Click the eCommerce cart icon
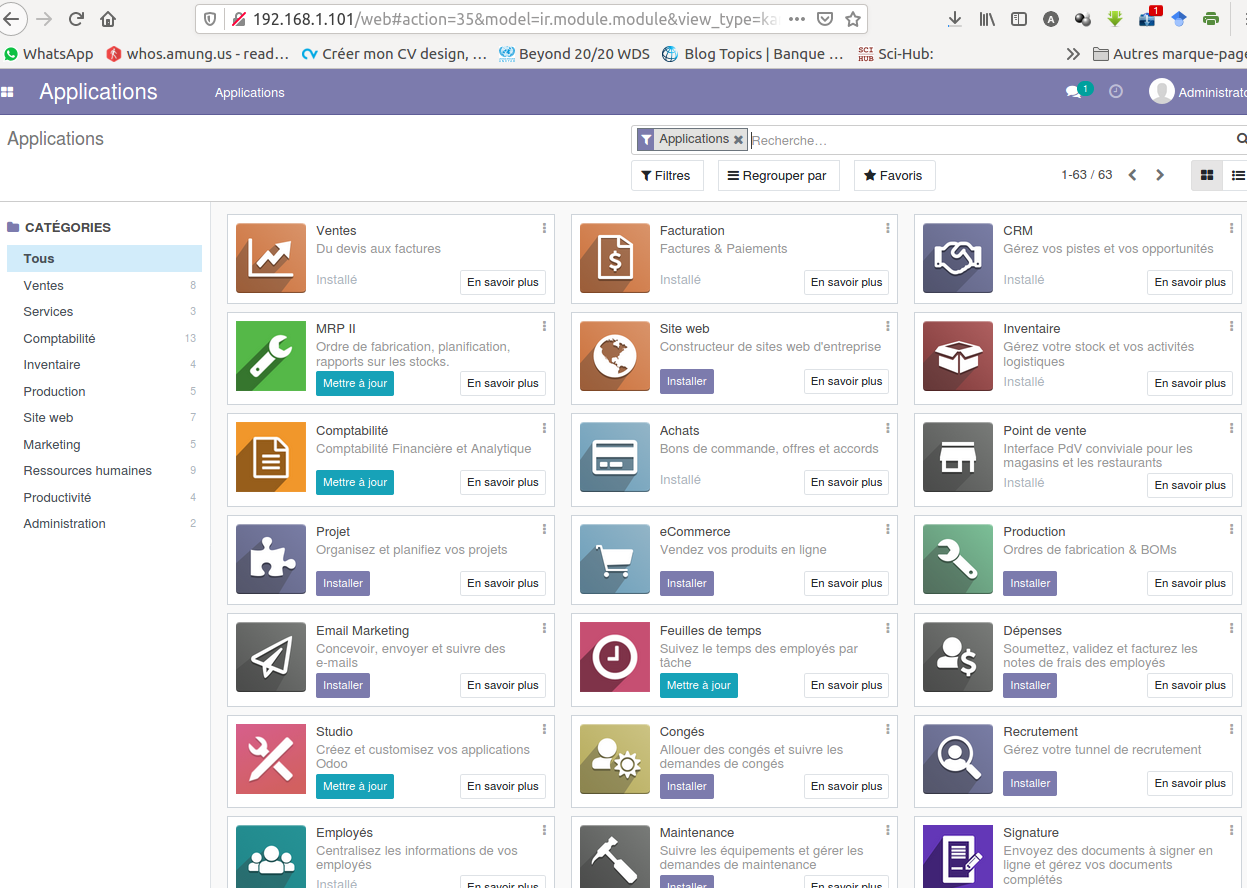Image resolution: width=1247 pixels, height=888 pixels. coord(615,559)
